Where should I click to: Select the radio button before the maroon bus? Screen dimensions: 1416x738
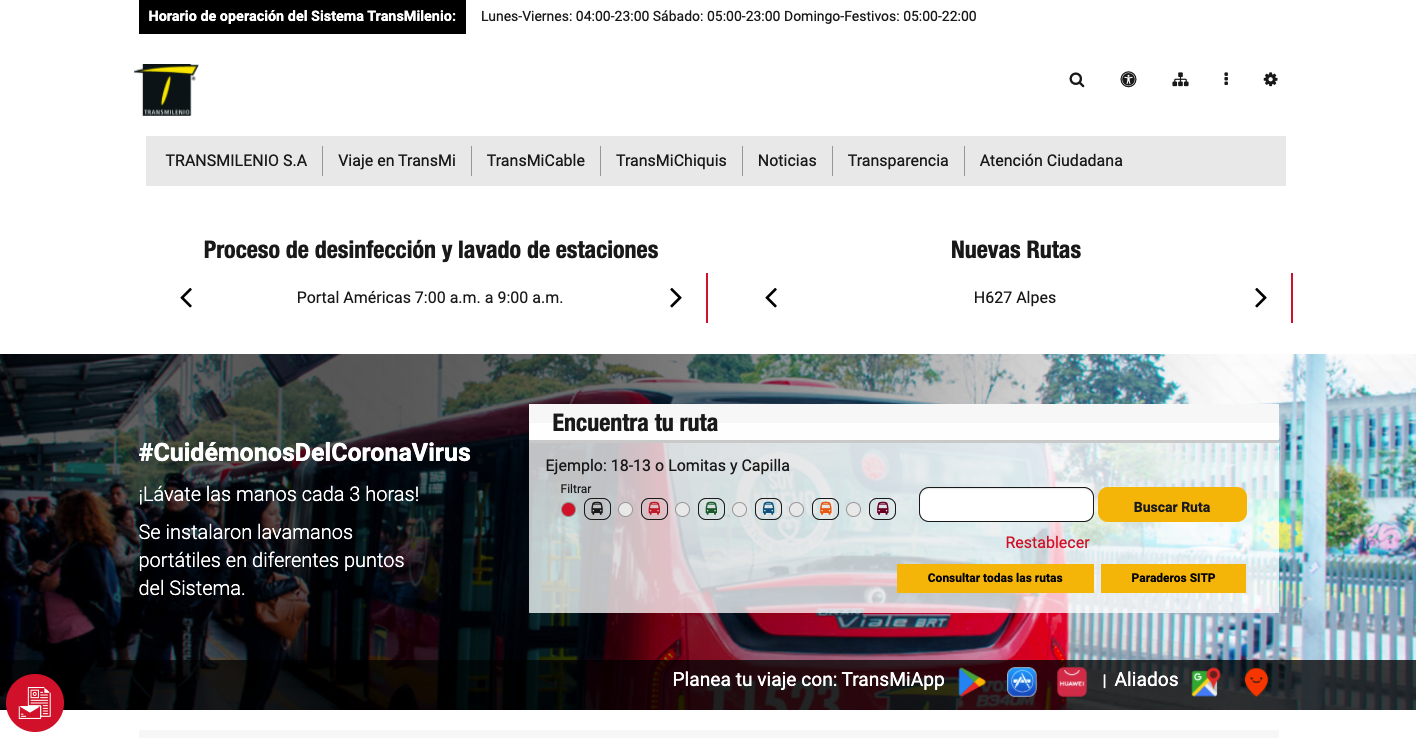point(854,510)
